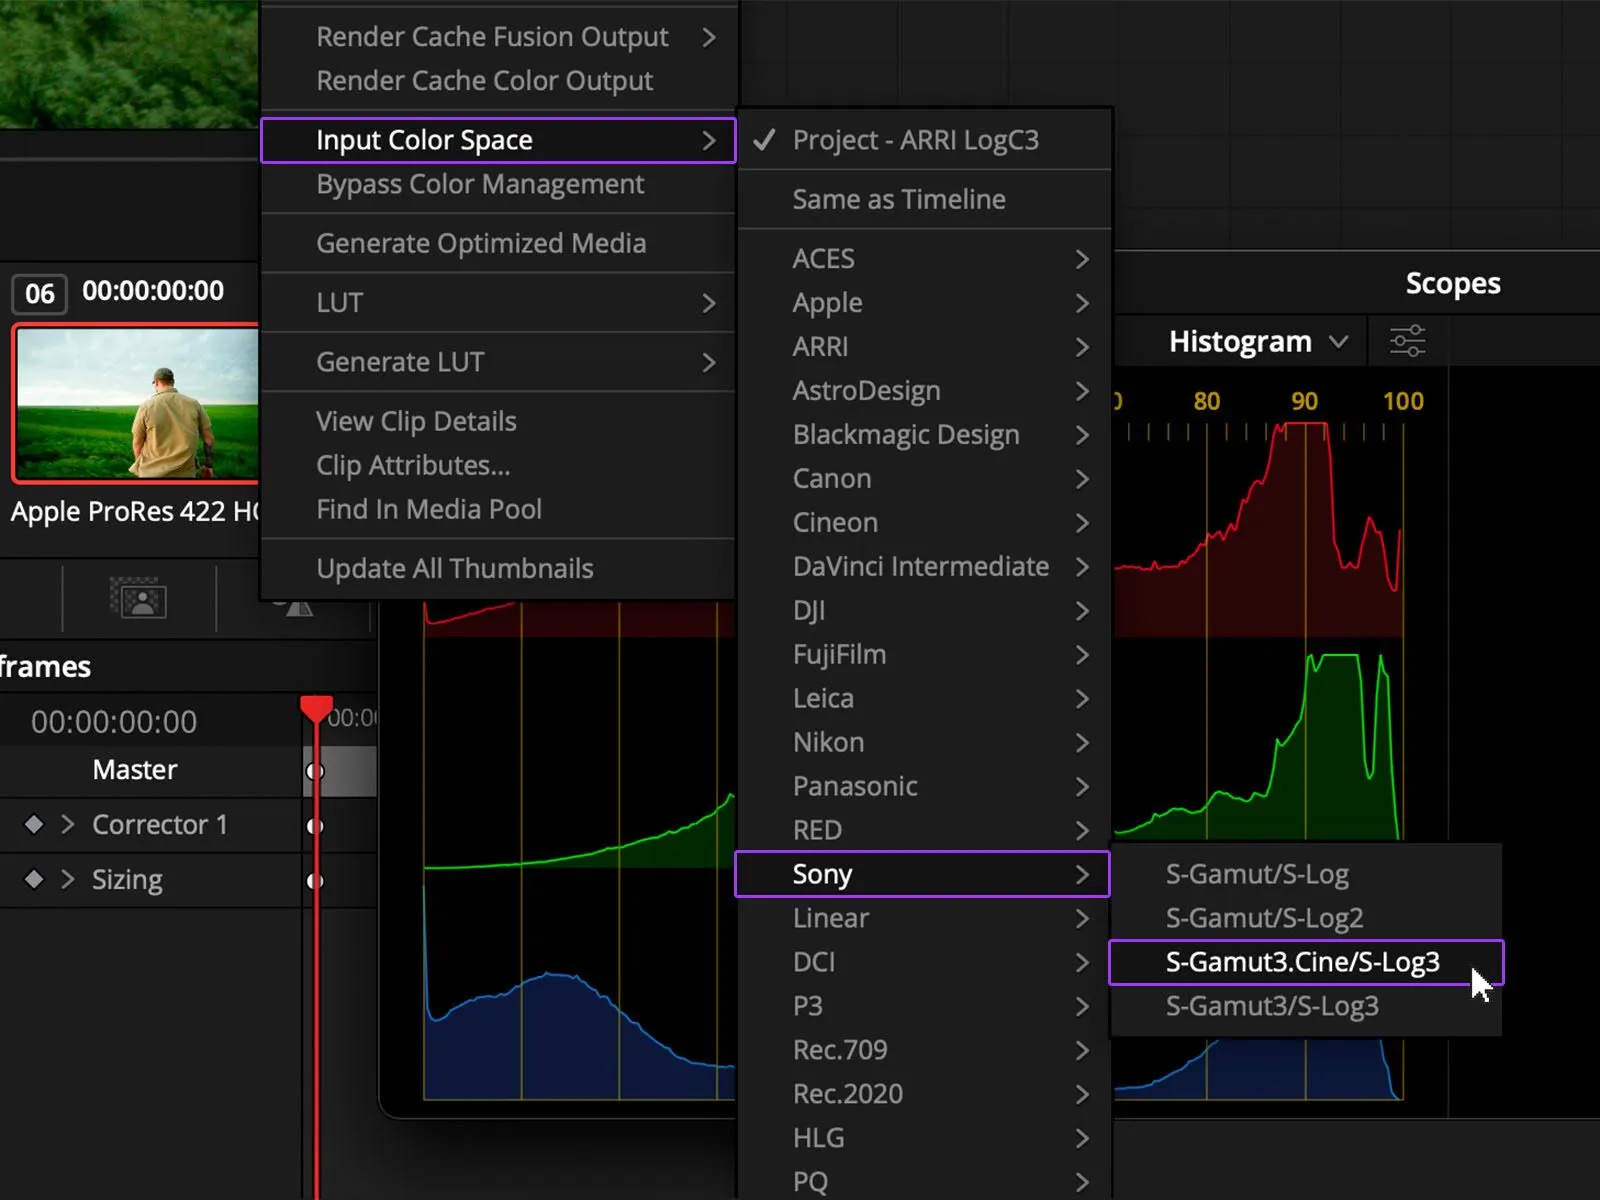The image size is (1600, 1200).
Task: Click the Sizing keyframe dot on the timeline
Action: coord(315,881)
